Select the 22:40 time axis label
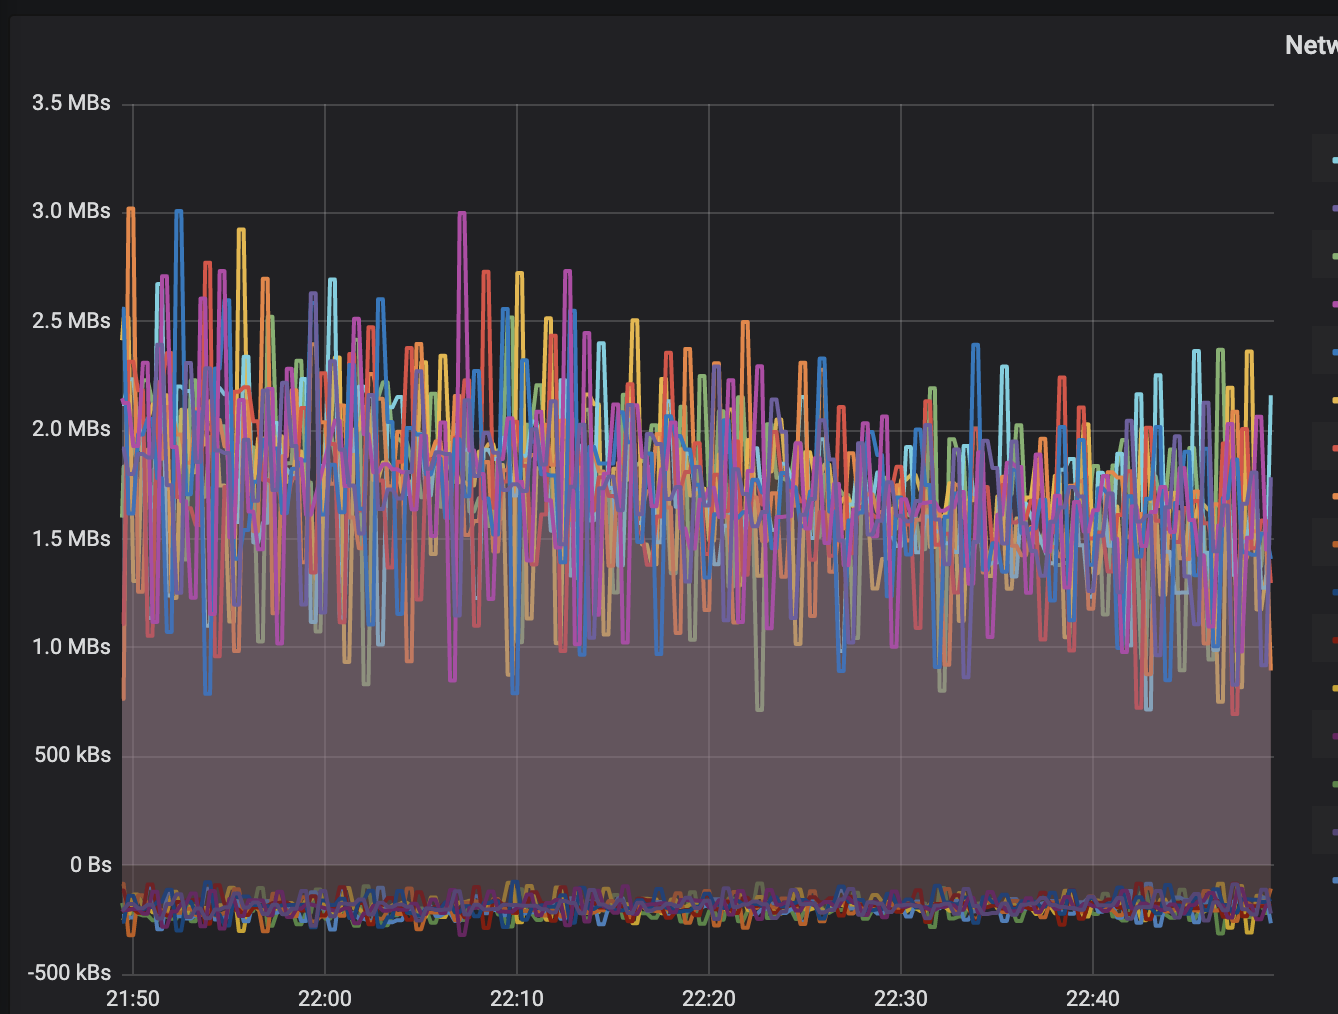The image size is (1338, 1014). click(x=1093, y=998)
